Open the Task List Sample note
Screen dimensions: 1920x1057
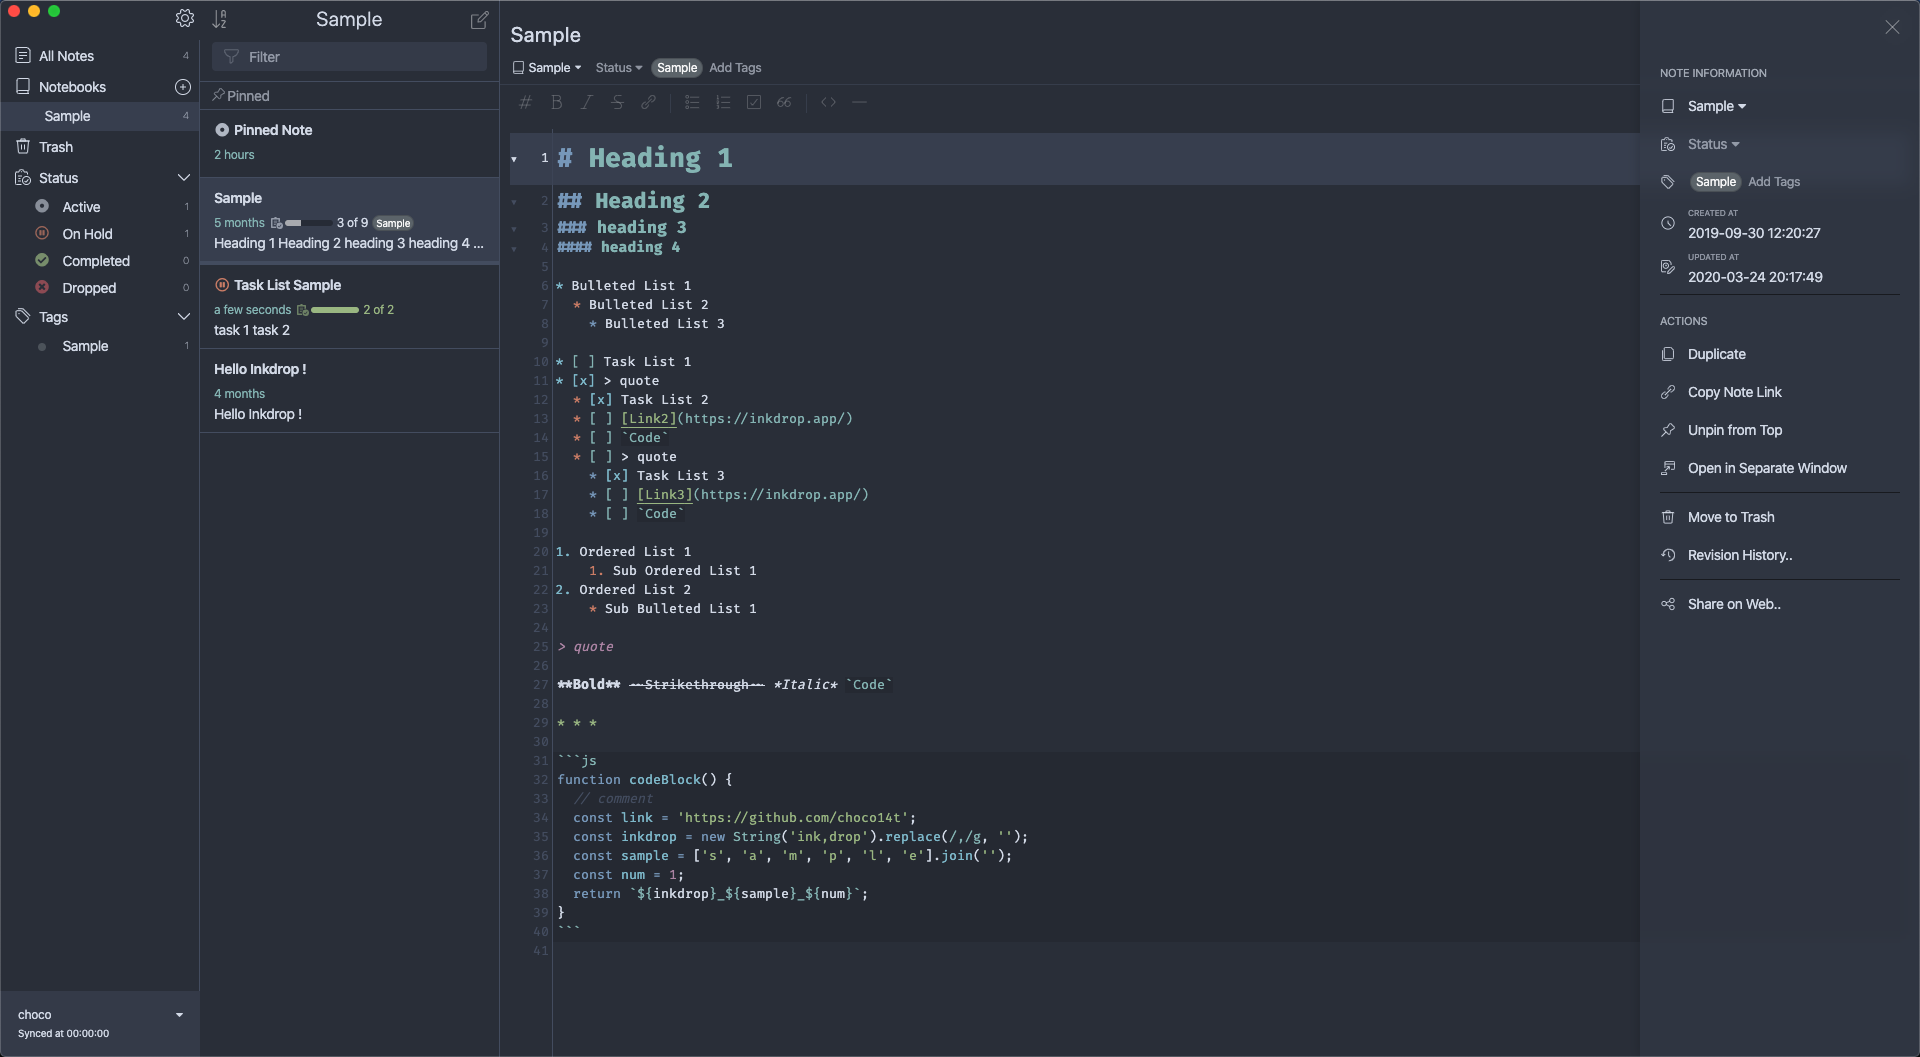[x=349, y=307]
